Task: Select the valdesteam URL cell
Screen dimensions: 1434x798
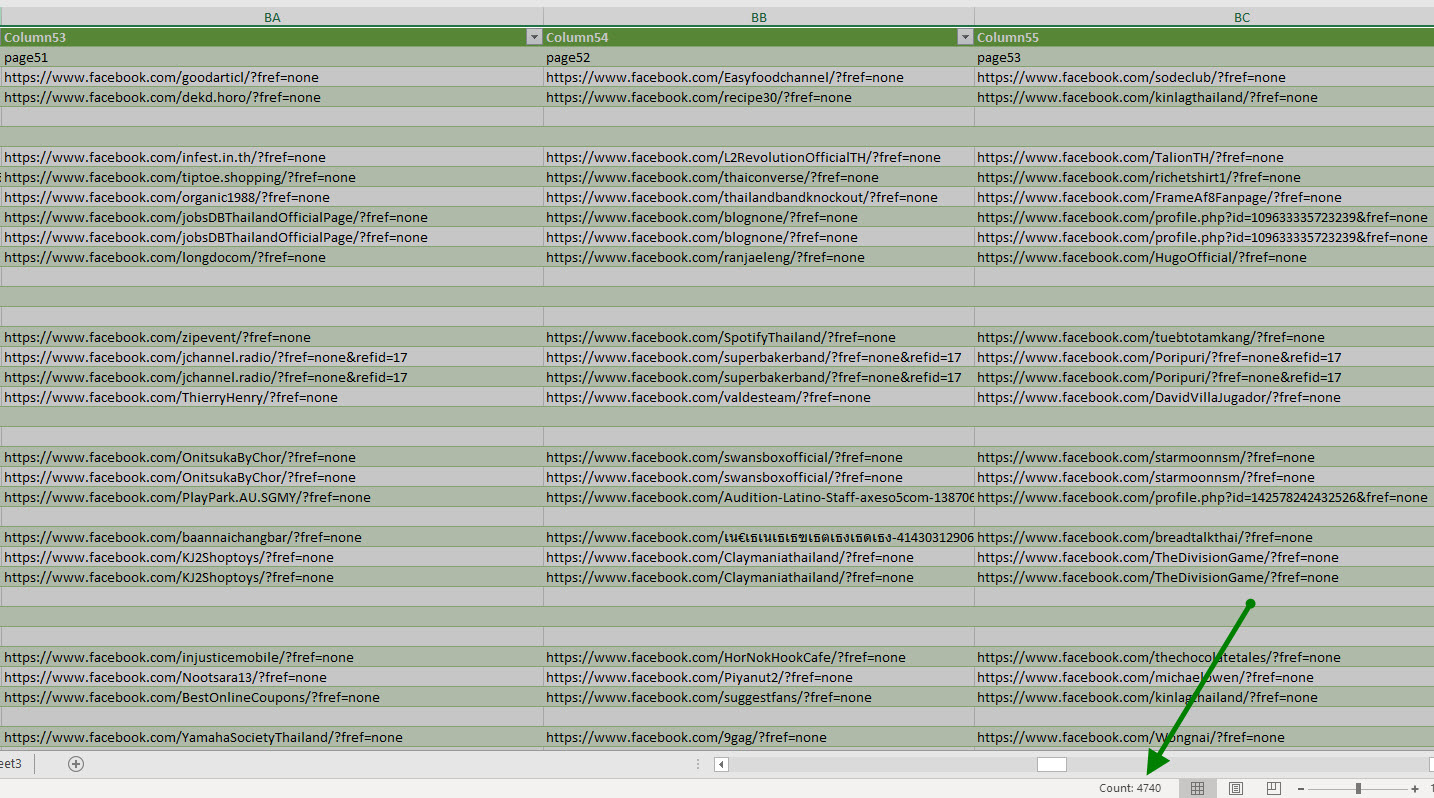Action: tap(759, 397)
